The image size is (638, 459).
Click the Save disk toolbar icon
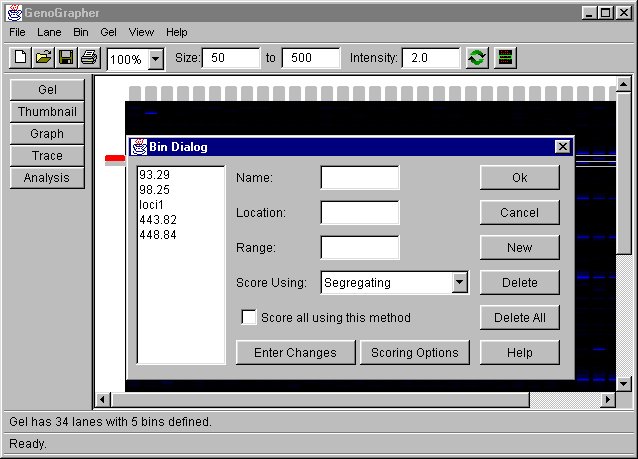66,58
